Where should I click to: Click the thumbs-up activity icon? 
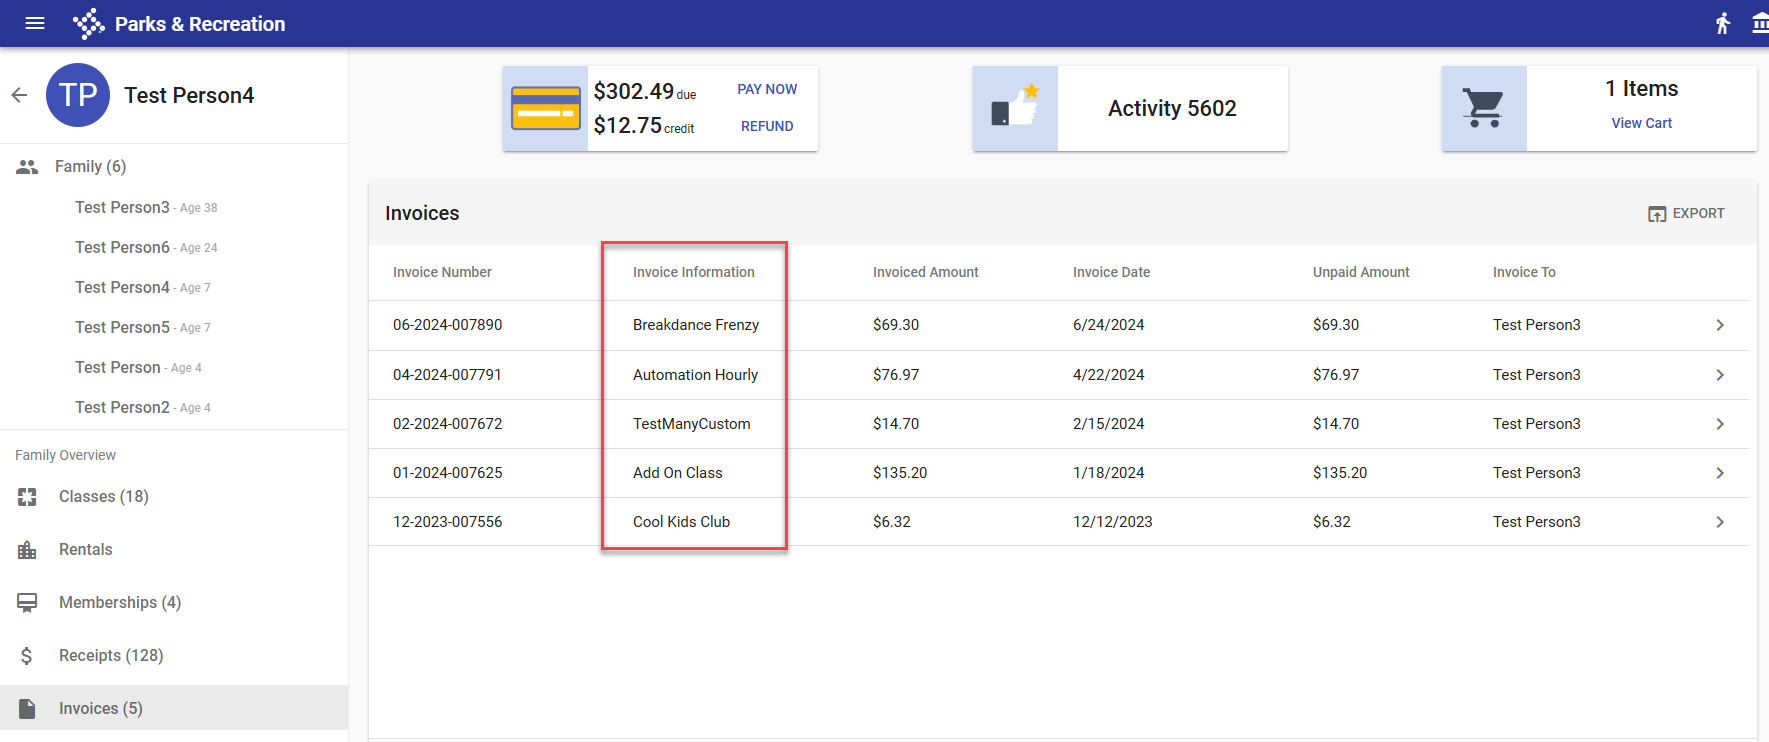pyautogui.click(x=1015, y=108)
